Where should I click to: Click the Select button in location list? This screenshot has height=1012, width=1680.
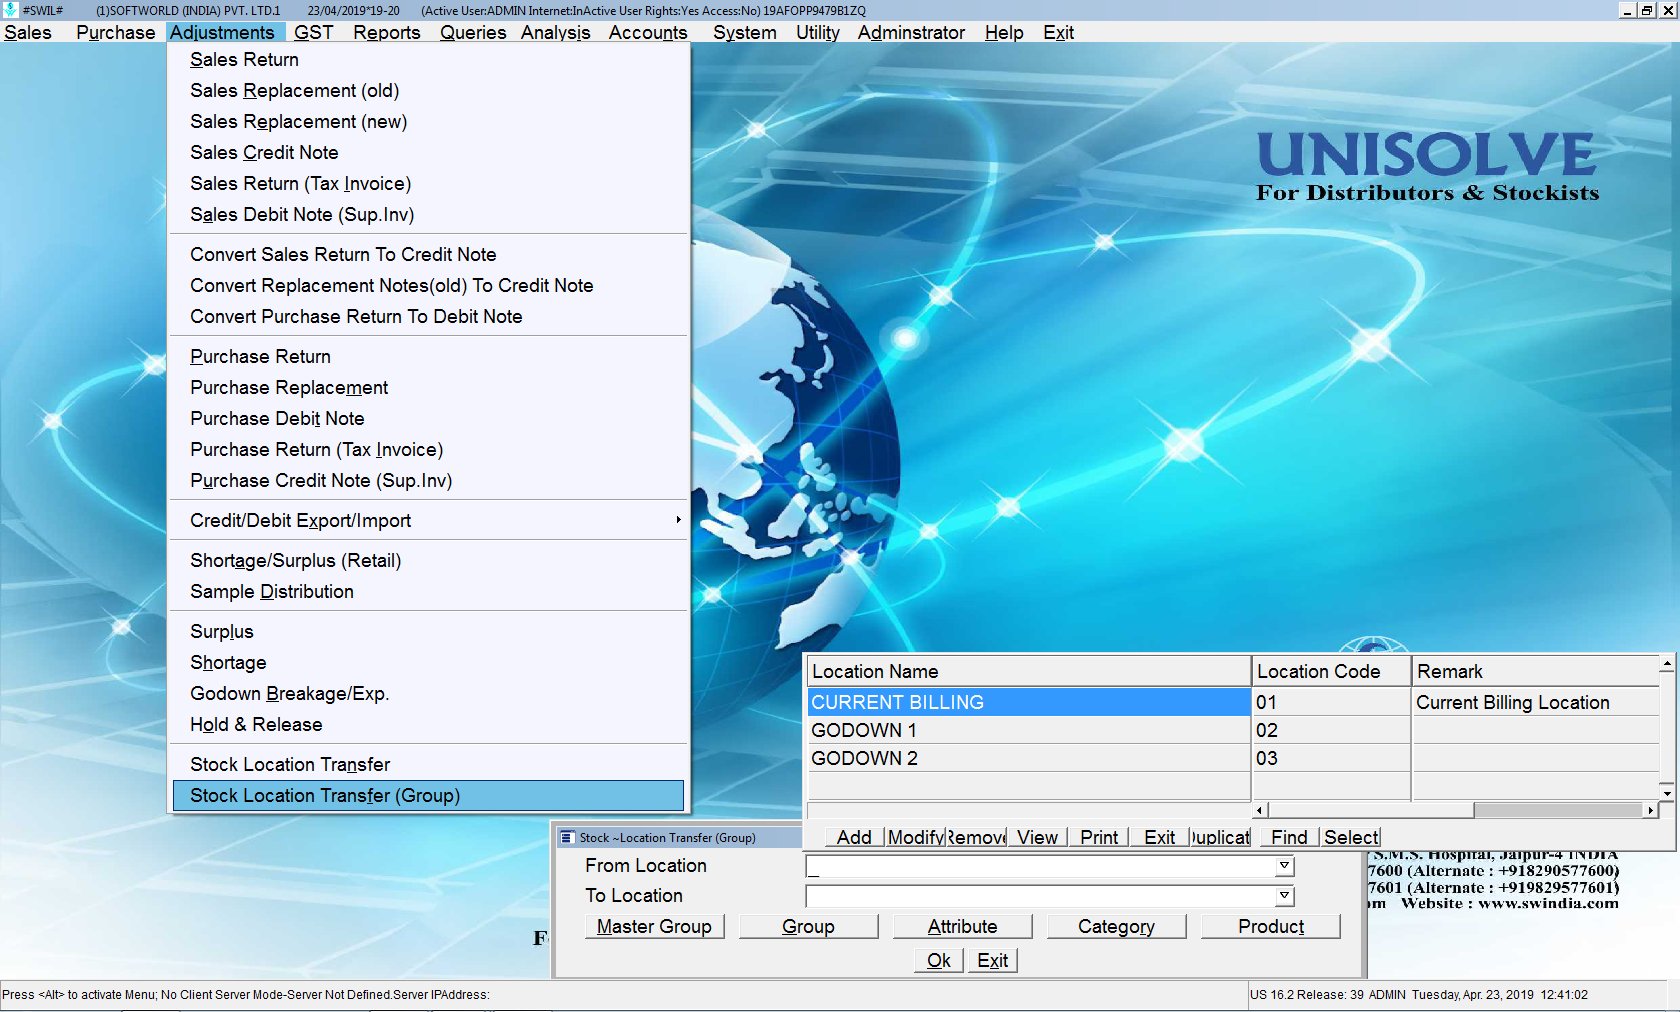(x=1351, y=838)
